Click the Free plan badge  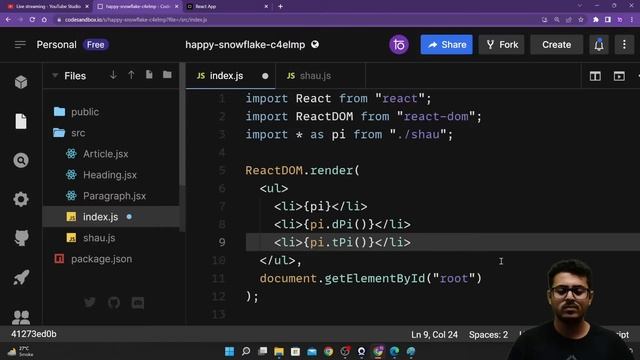click(x=96, y=44)
